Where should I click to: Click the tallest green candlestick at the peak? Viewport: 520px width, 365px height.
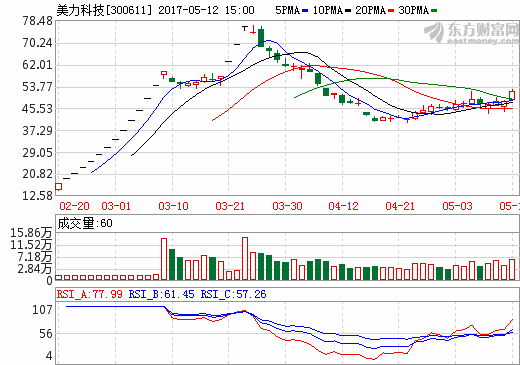(x=261, y=36)
